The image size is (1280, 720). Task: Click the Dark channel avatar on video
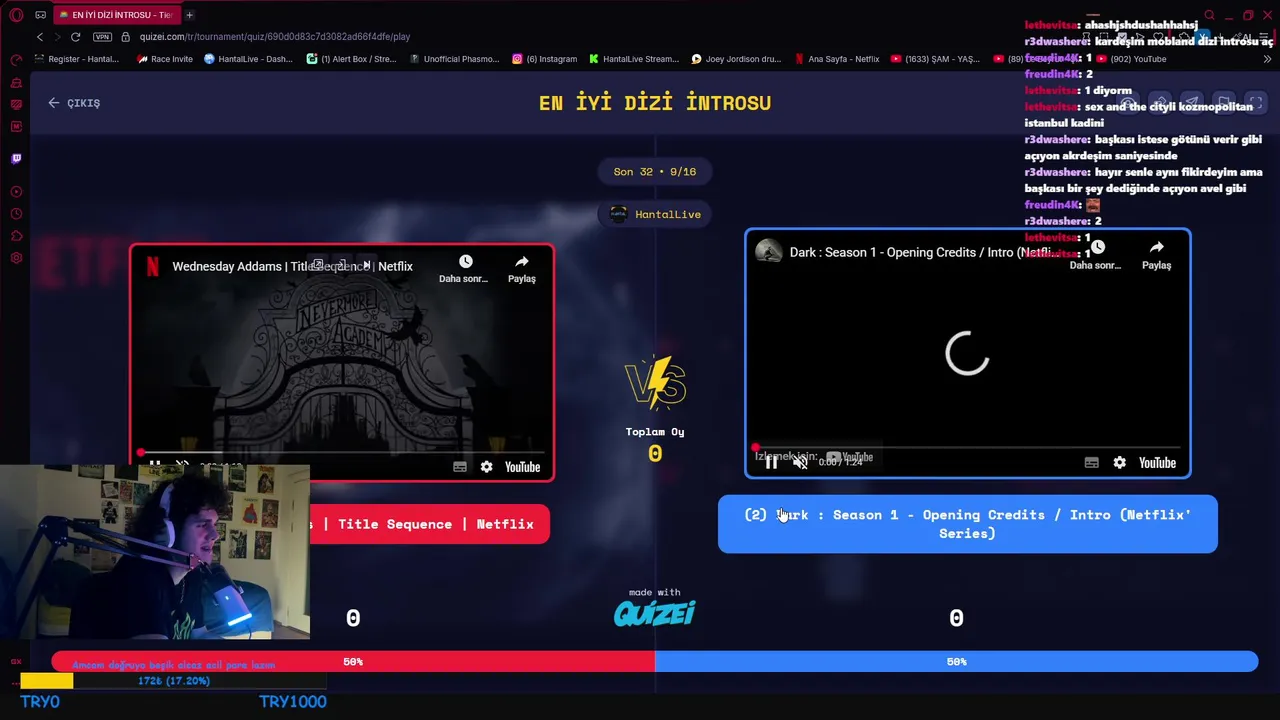[x=768, y=252]
